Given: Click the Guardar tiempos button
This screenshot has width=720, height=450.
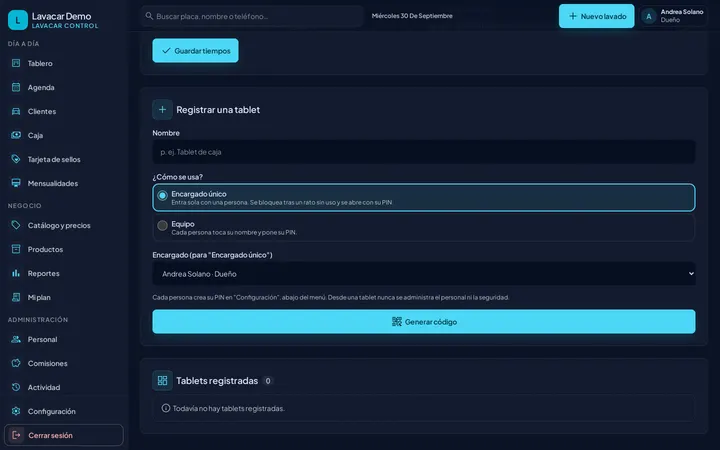Looking at the screenshot, I should (195, 51).
